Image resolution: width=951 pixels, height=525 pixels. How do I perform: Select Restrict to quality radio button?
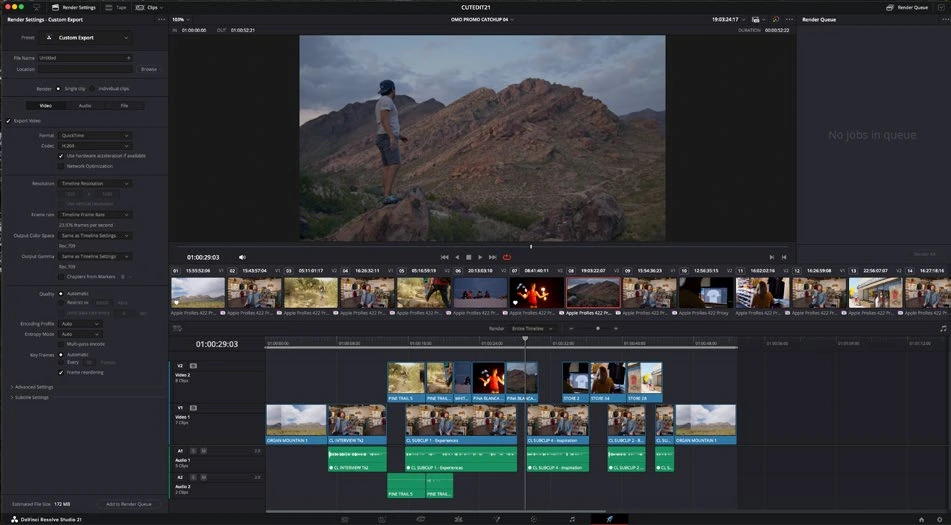61,303
